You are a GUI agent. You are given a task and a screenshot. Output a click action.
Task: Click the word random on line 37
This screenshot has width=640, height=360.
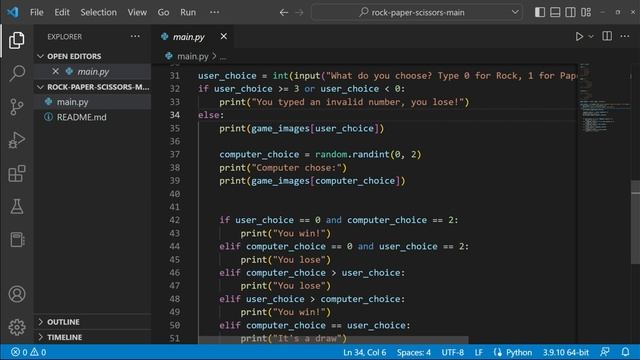point(331,154)
